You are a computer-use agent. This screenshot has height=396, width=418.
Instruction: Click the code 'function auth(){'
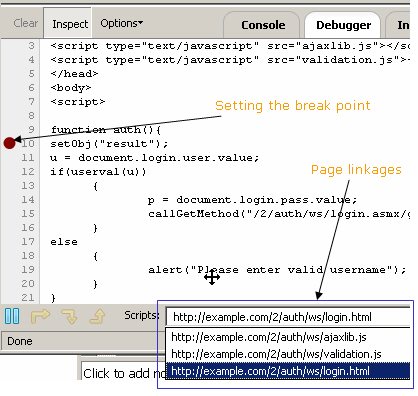106,130
